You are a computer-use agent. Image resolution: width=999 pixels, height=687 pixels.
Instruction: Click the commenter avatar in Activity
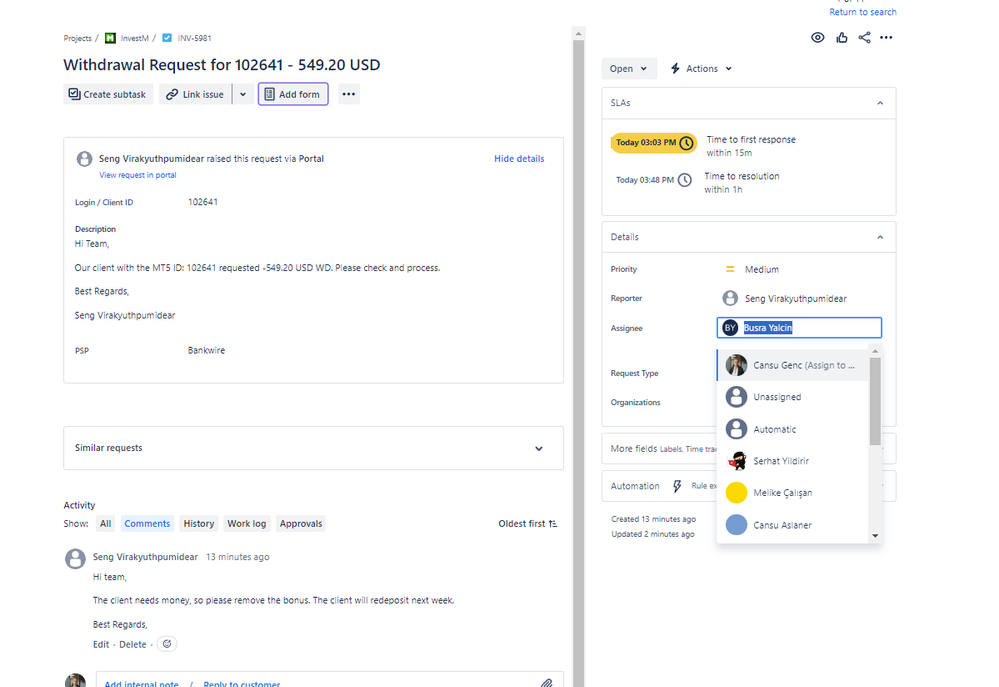pyautogui.click(x=75, y=559)
